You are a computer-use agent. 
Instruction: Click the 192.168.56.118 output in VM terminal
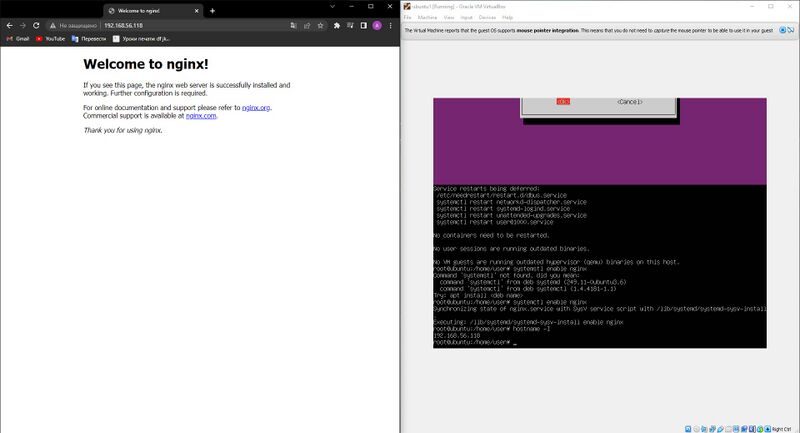[x=457, y=336]
